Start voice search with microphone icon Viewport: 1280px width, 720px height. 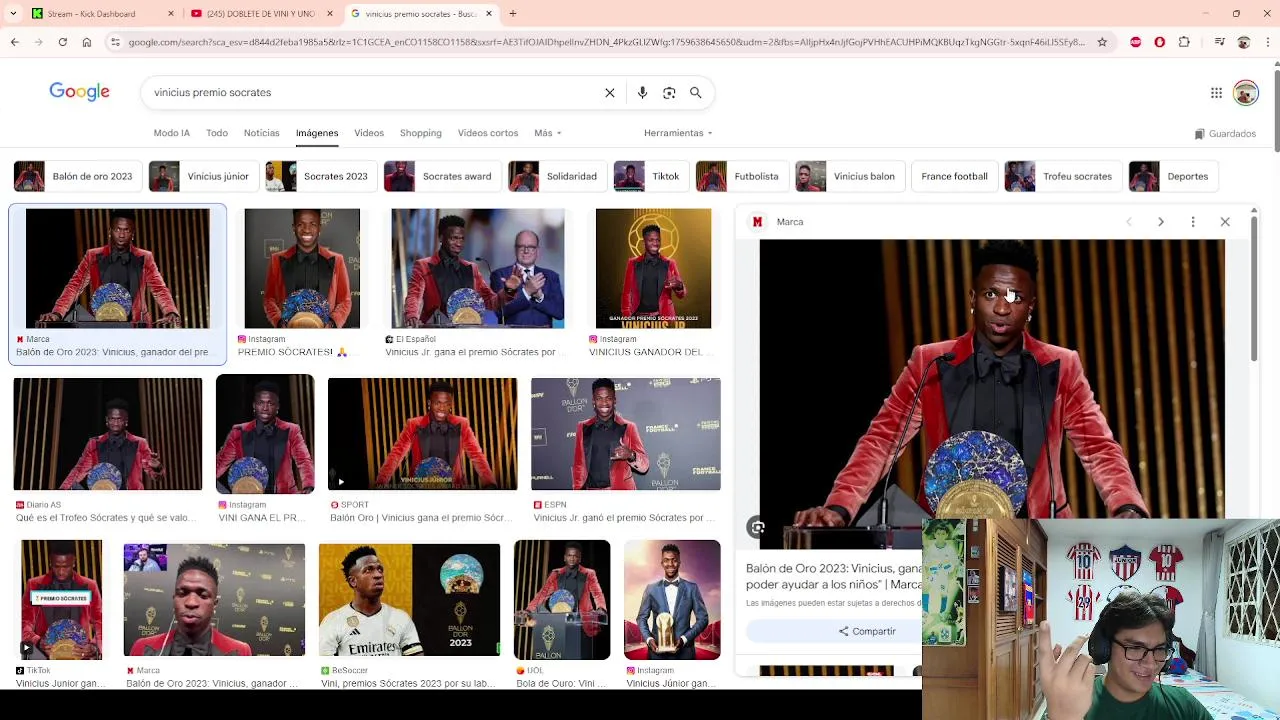tap(642, 92)
